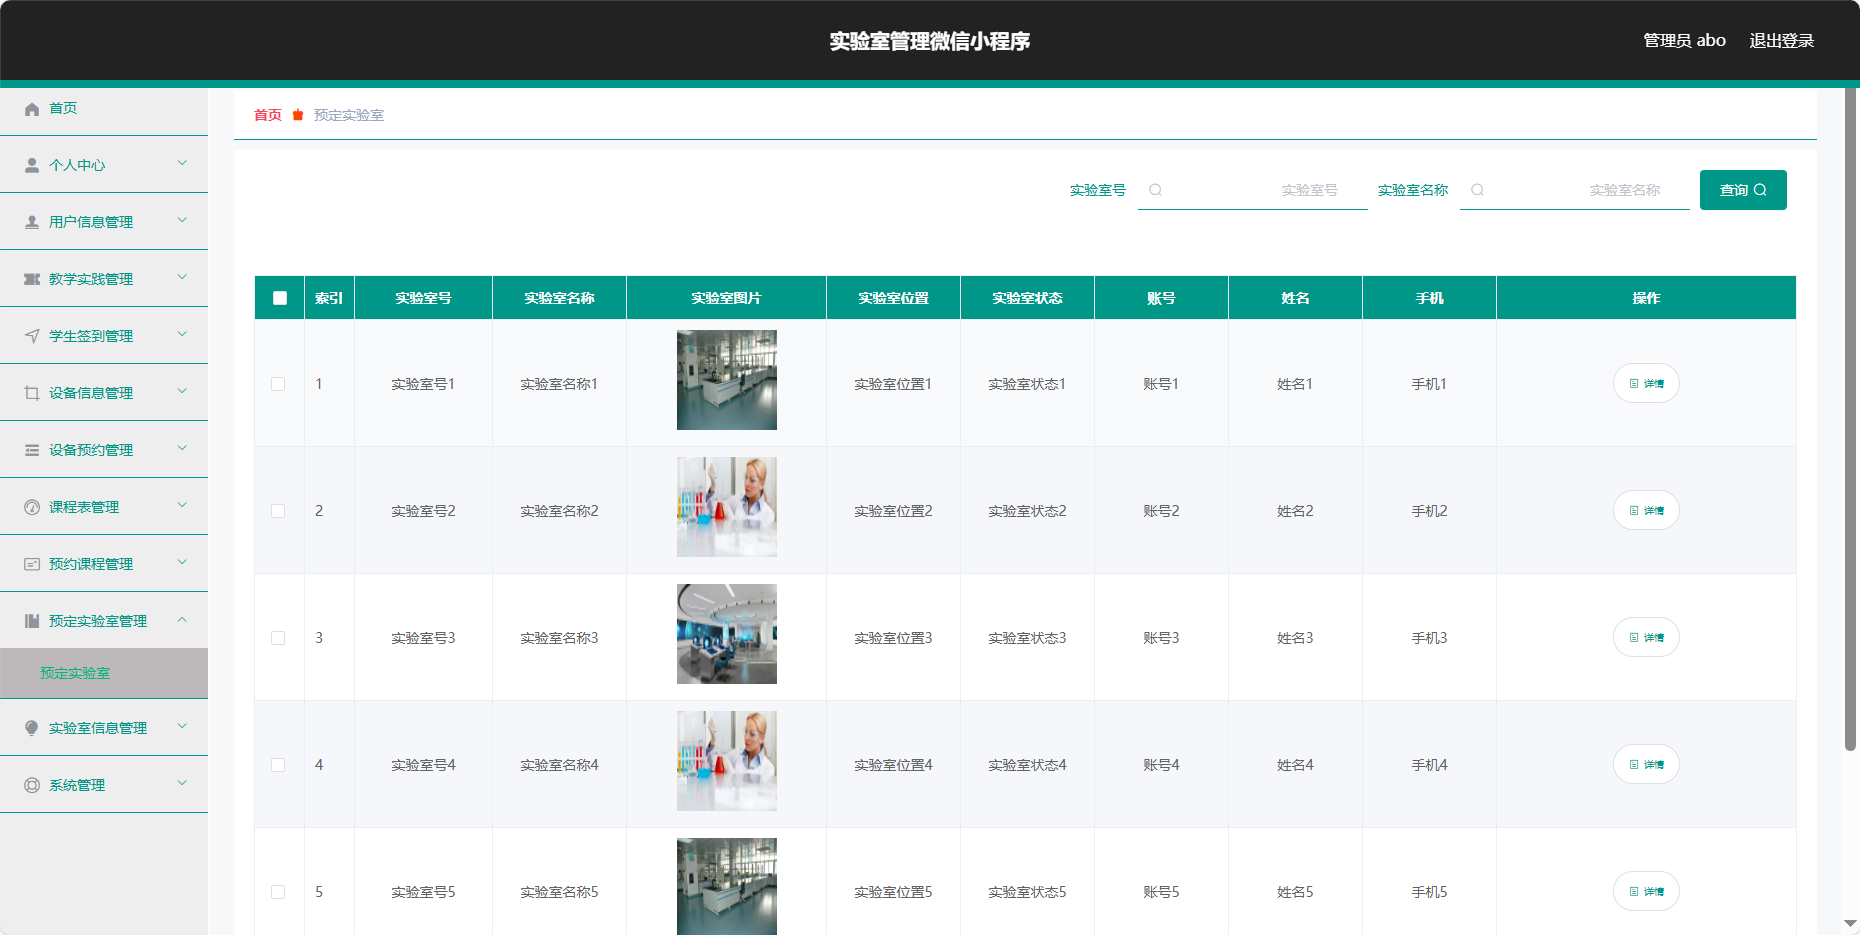The width and height of the screenshot is (1860, 935).
Task: Click the 学生签到管理 paper-plane icon
Action: click(32, 336)
